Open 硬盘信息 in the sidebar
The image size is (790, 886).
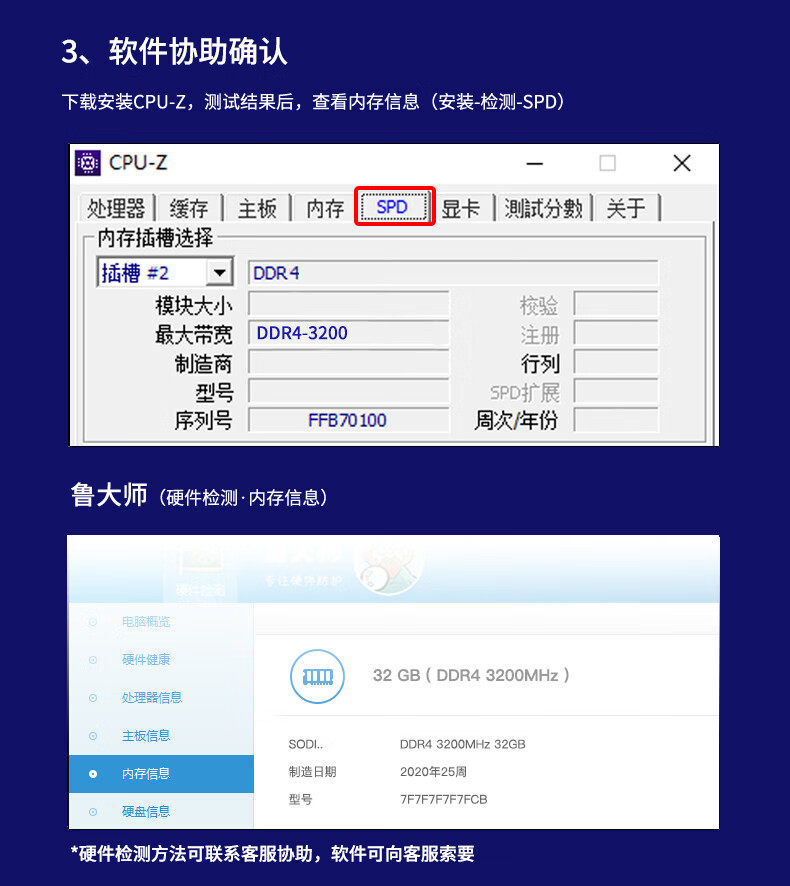pyautogui.click(x=146, y=812)
